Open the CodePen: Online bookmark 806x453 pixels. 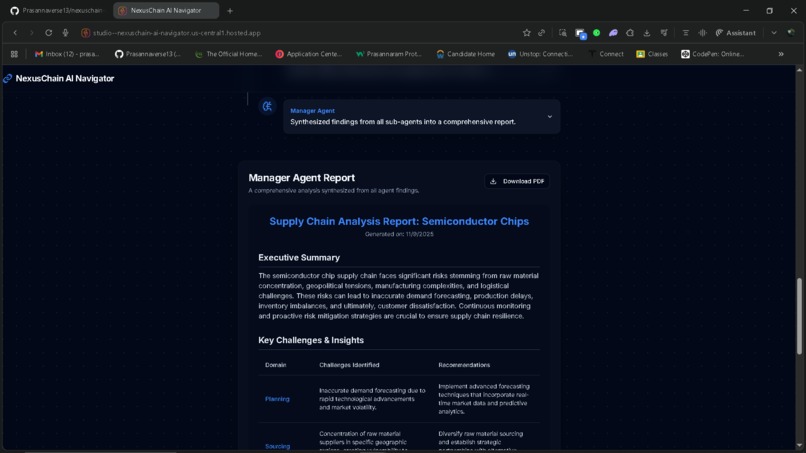712,54
